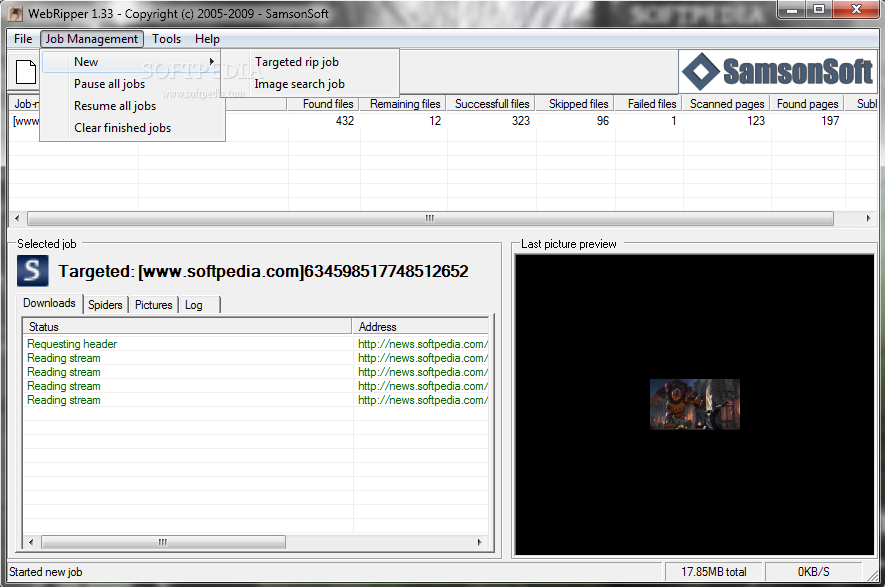Click the Targeted job title text
885x587 pixels.
tap(264, 271)
